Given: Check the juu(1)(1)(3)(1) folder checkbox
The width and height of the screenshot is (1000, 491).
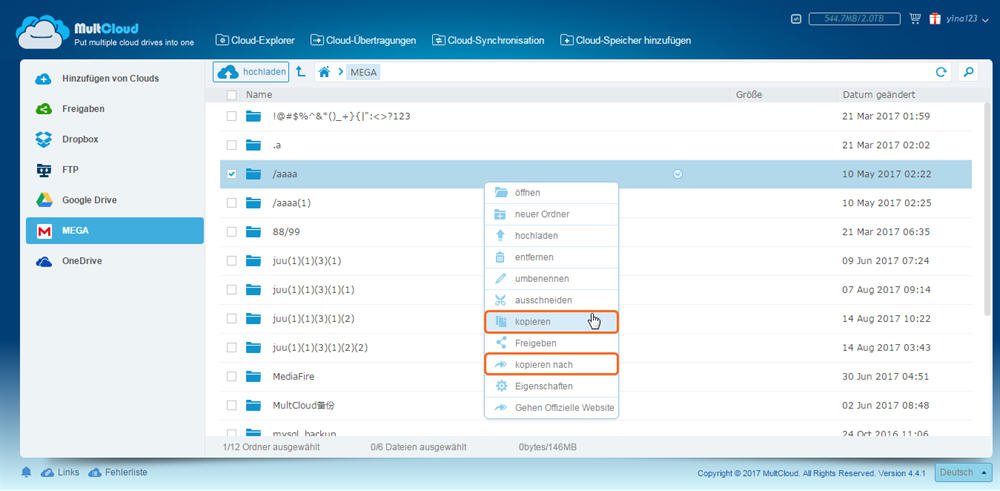Looking at the screenshot, I should pyautogui.click(x=232, y=261).
